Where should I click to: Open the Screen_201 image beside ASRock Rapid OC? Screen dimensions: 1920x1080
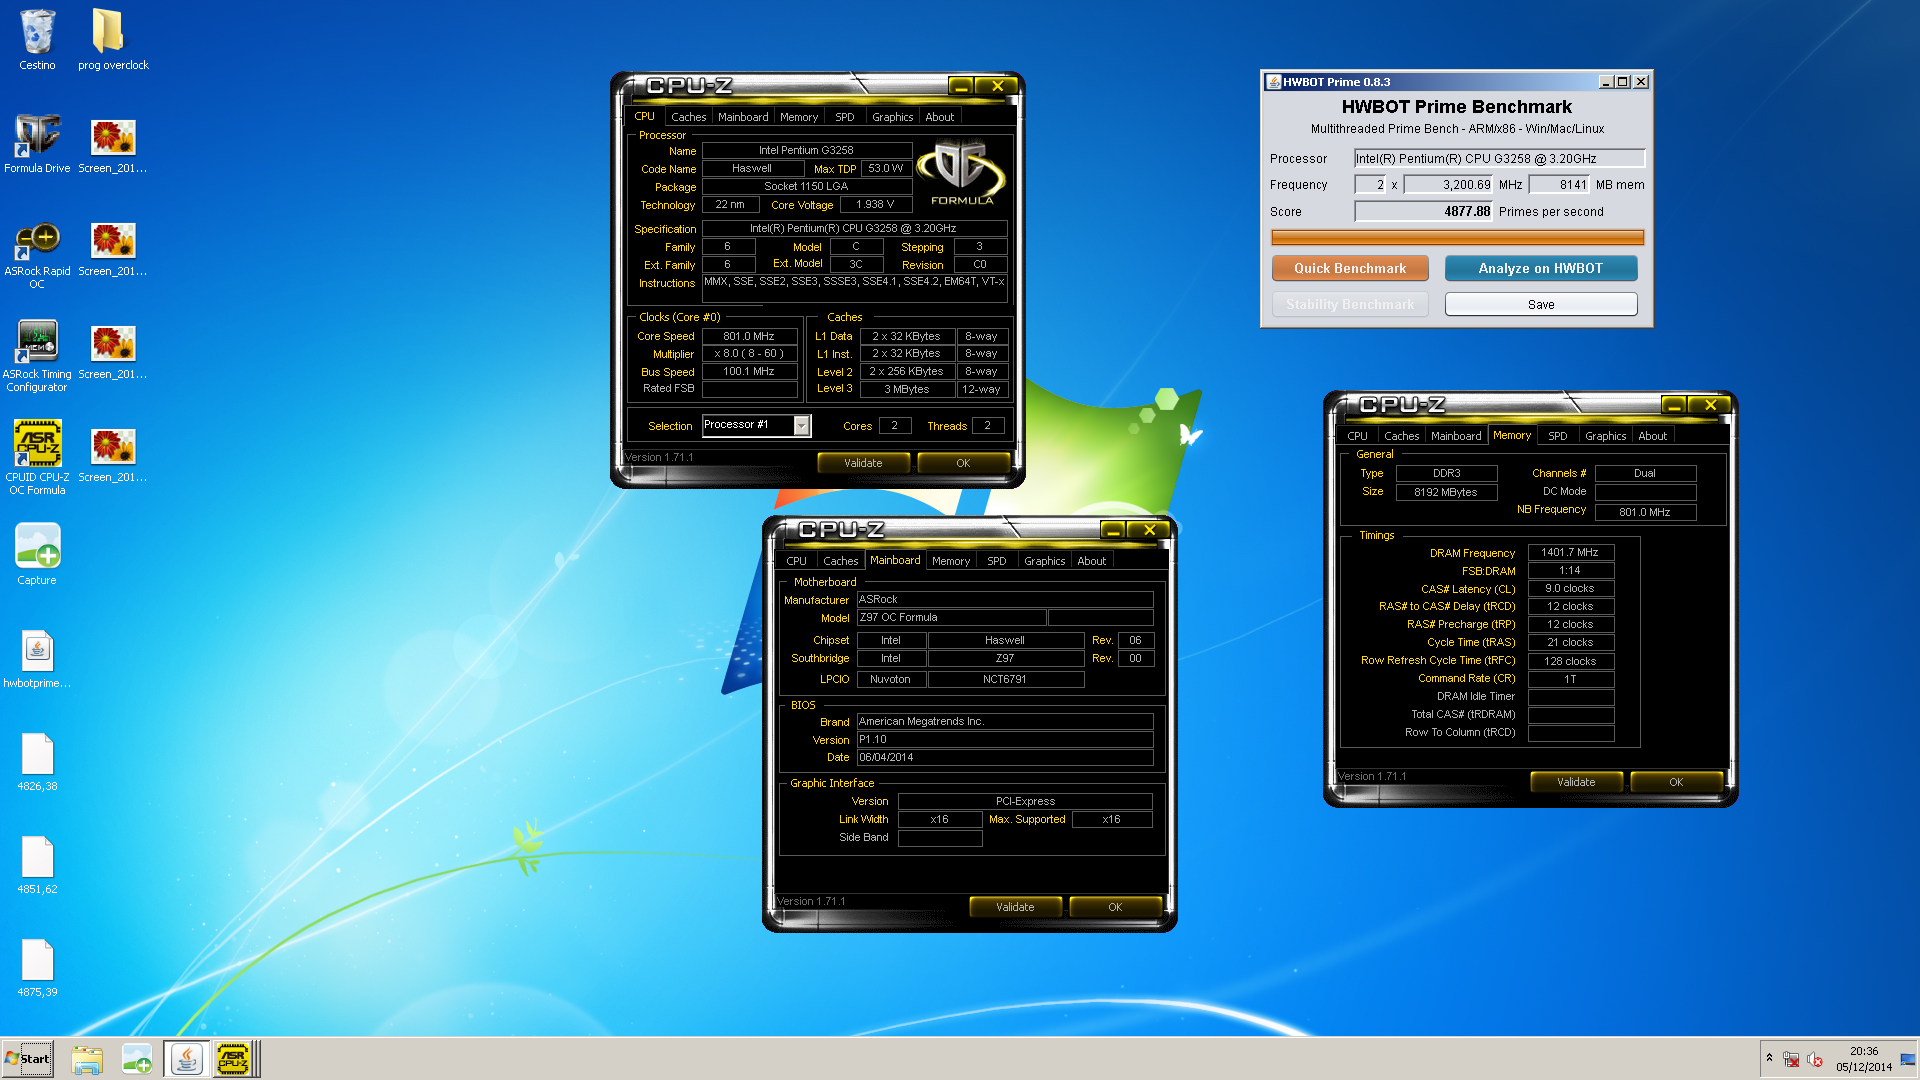click(113, 249)
